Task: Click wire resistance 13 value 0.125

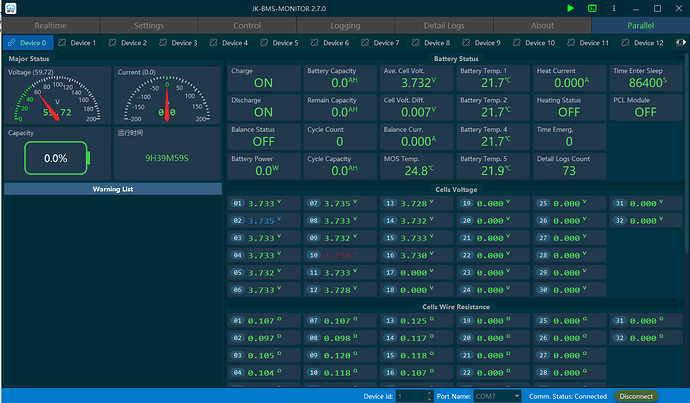Action: 417,321
